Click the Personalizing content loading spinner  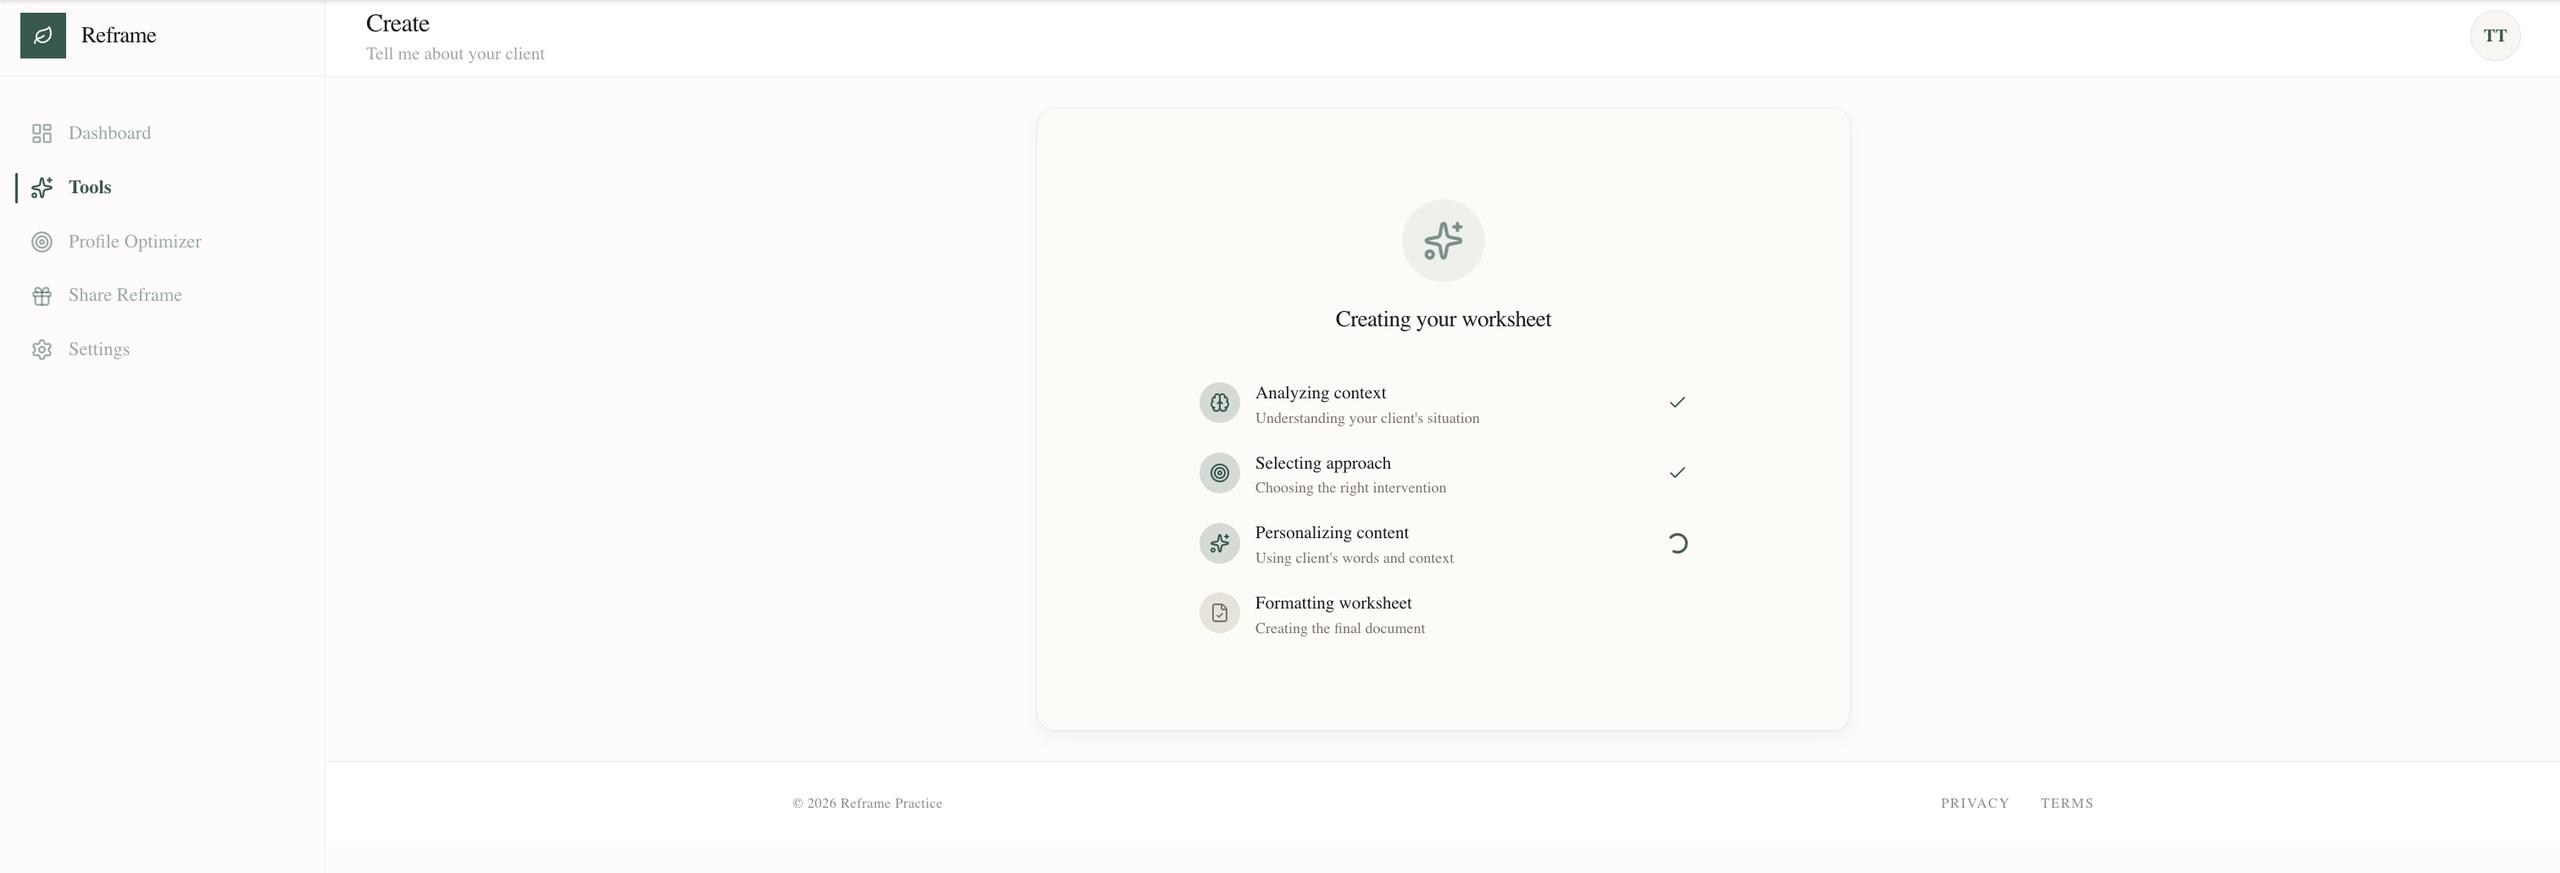[1677, 543]
